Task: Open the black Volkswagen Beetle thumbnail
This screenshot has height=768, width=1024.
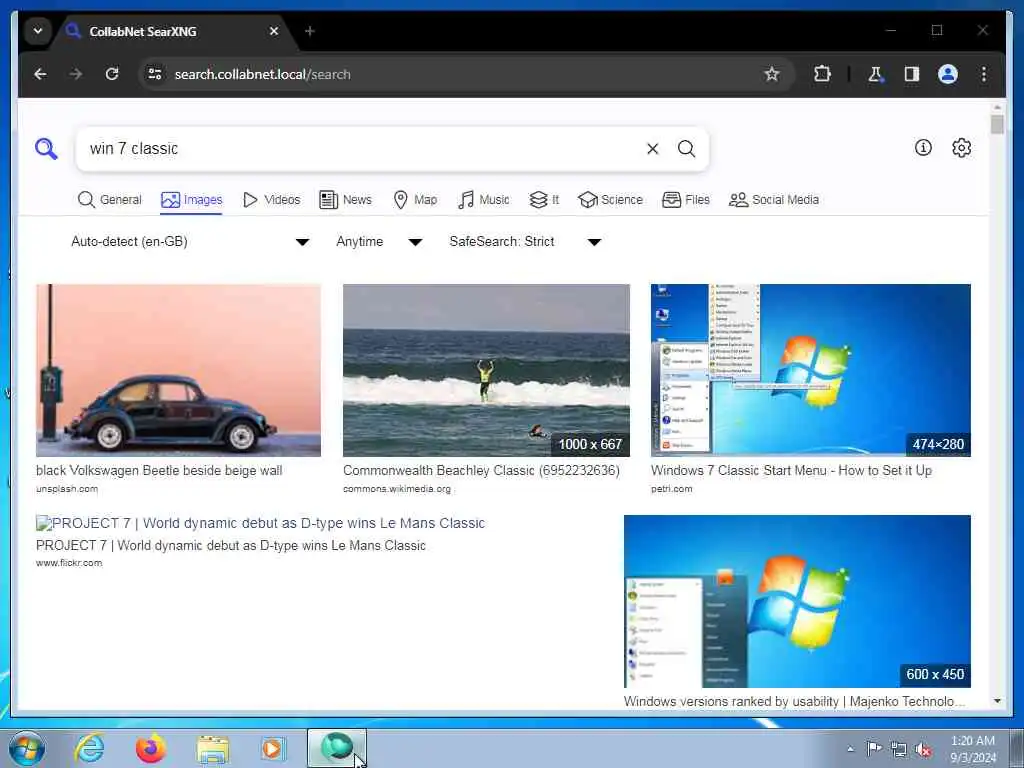Action: coord(178,370)
